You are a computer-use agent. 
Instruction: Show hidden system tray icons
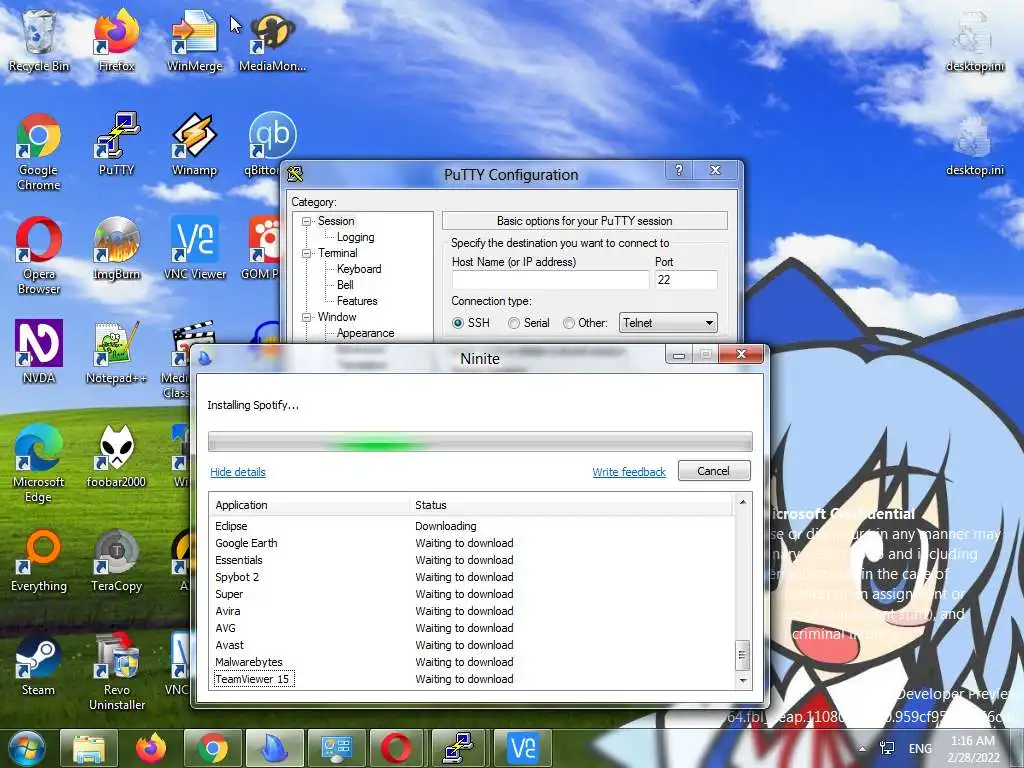[x=863, y=749]
